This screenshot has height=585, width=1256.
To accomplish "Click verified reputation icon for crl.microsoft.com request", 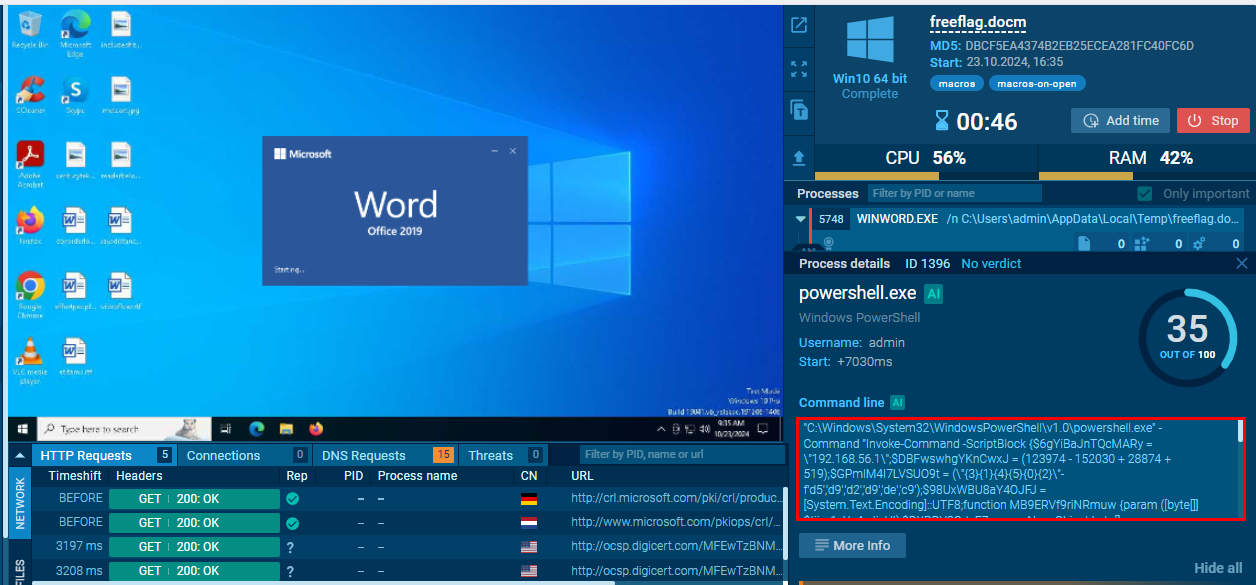I will click(293, 498).
